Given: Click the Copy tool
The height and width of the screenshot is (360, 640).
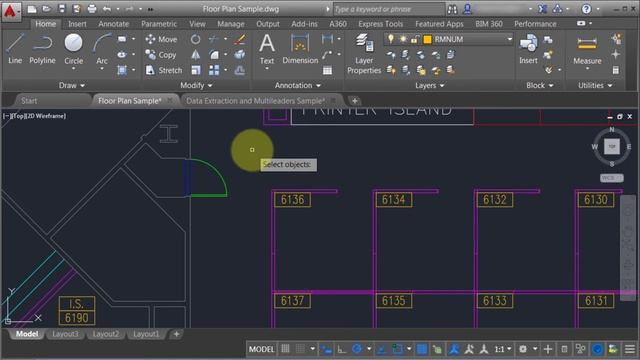Looking at the screenshot, I should 162,55.
